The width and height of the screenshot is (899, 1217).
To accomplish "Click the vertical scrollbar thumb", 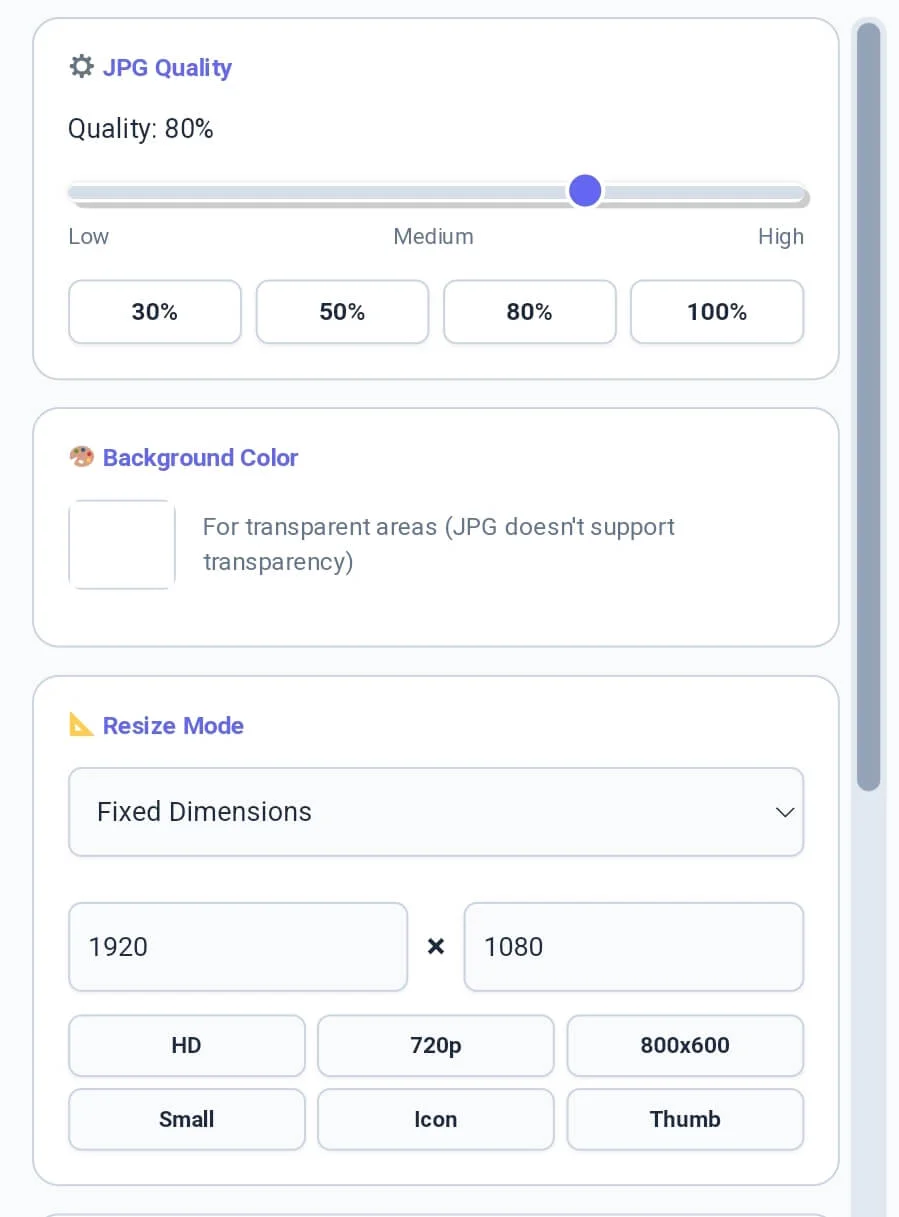I will [868, 405].
